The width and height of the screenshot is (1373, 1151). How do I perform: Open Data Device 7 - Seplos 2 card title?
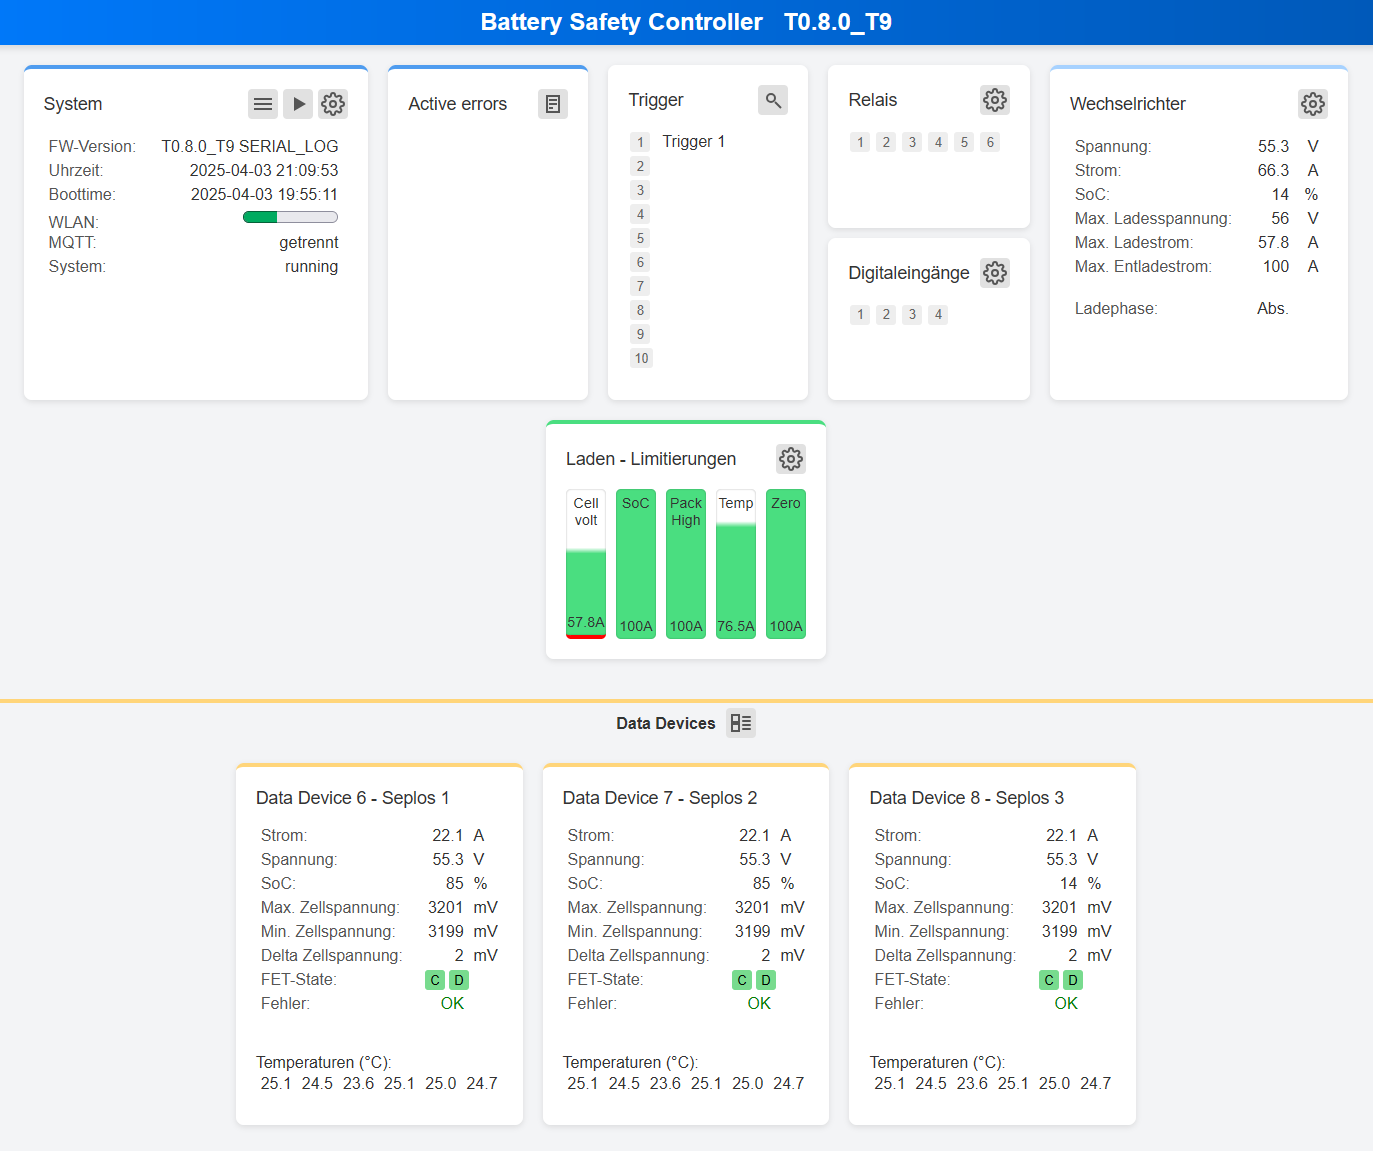click(x=660, y=798)
